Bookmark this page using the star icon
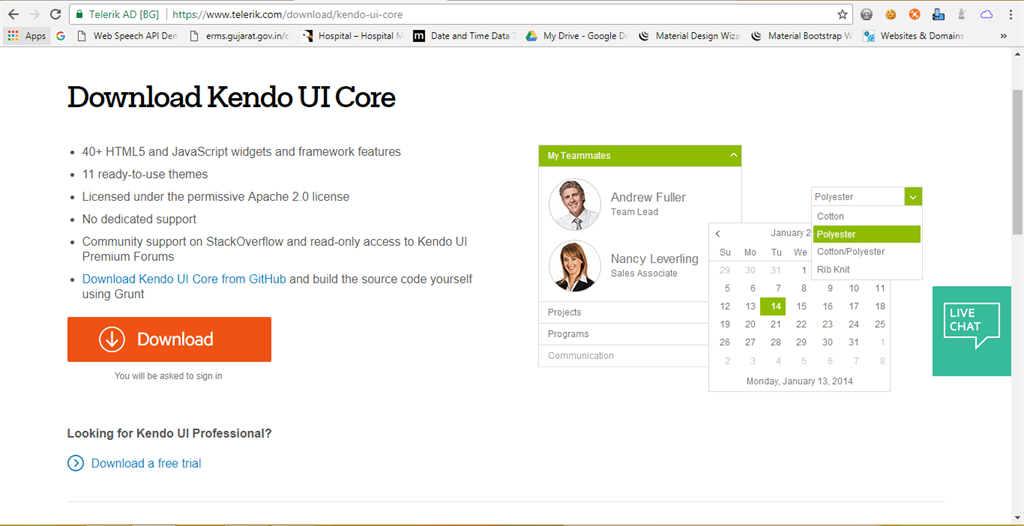Image resolution: width=1024 pixels, height=526 pixels. 842,14
